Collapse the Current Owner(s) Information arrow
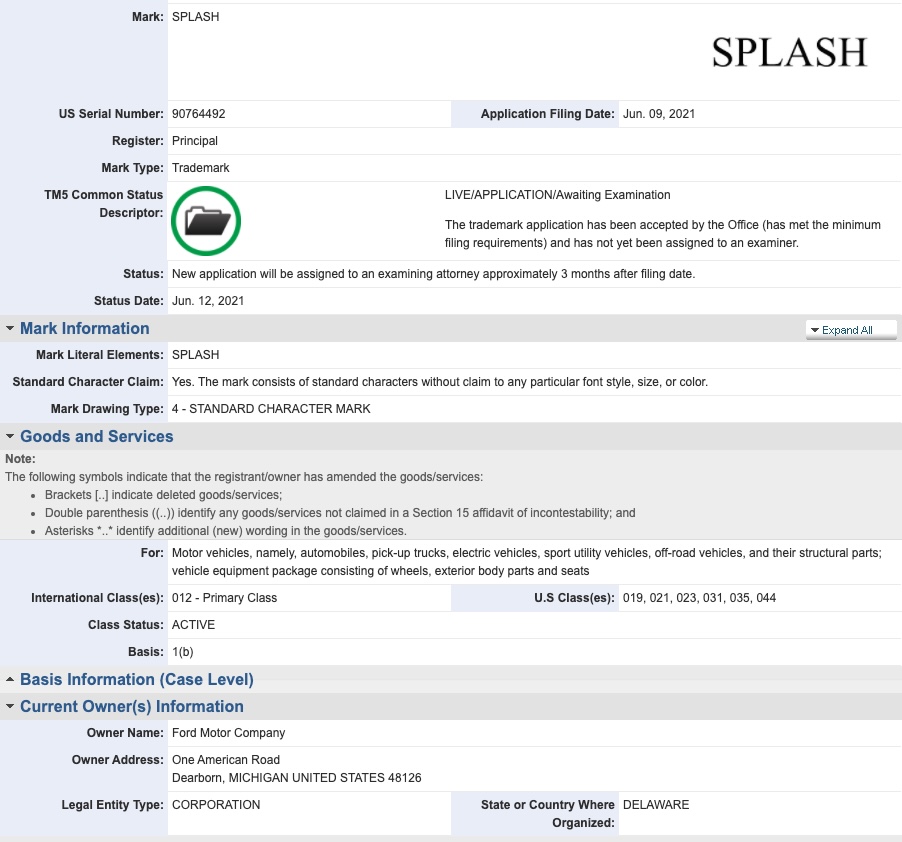Viewport: 902px width, 842px height. pos(10,706)
